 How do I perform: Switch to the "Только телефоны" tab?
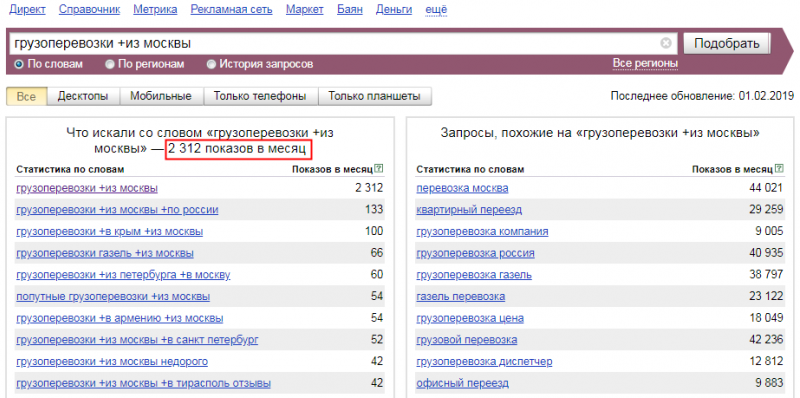tap(260, 96)
